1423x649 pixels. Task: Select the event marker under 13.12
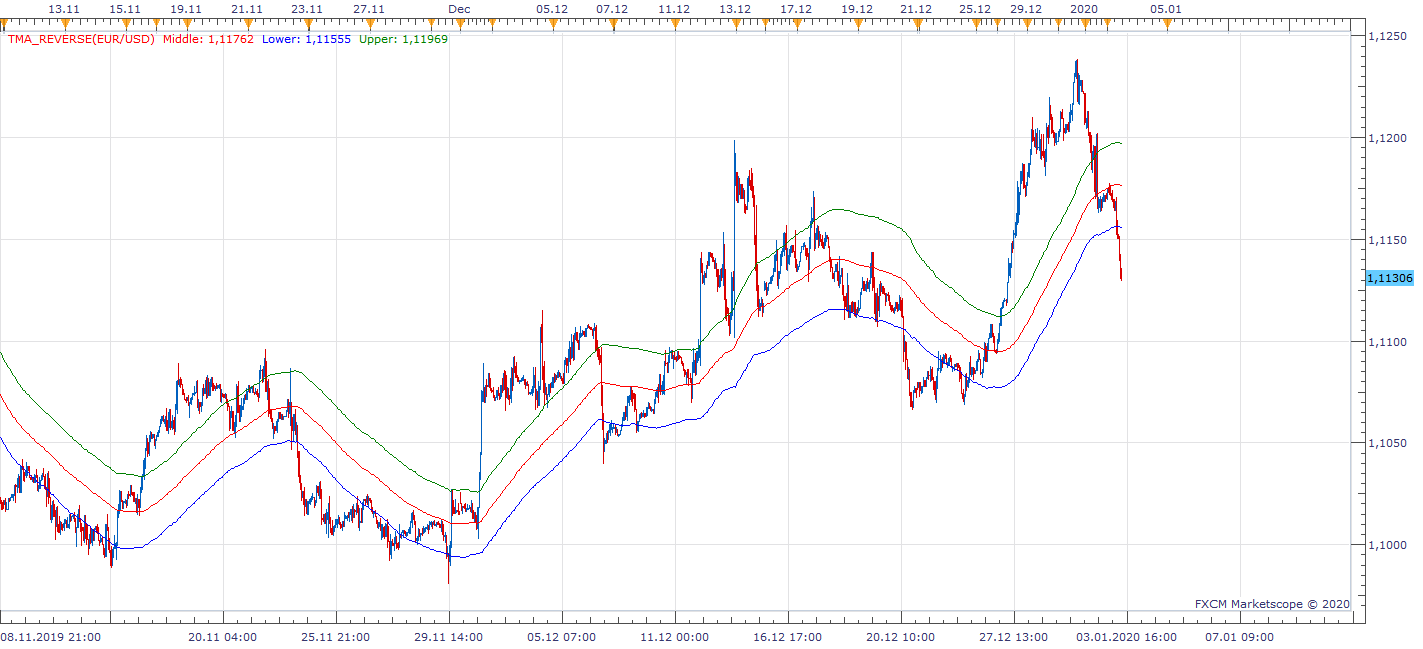click(x=735, y=23)
